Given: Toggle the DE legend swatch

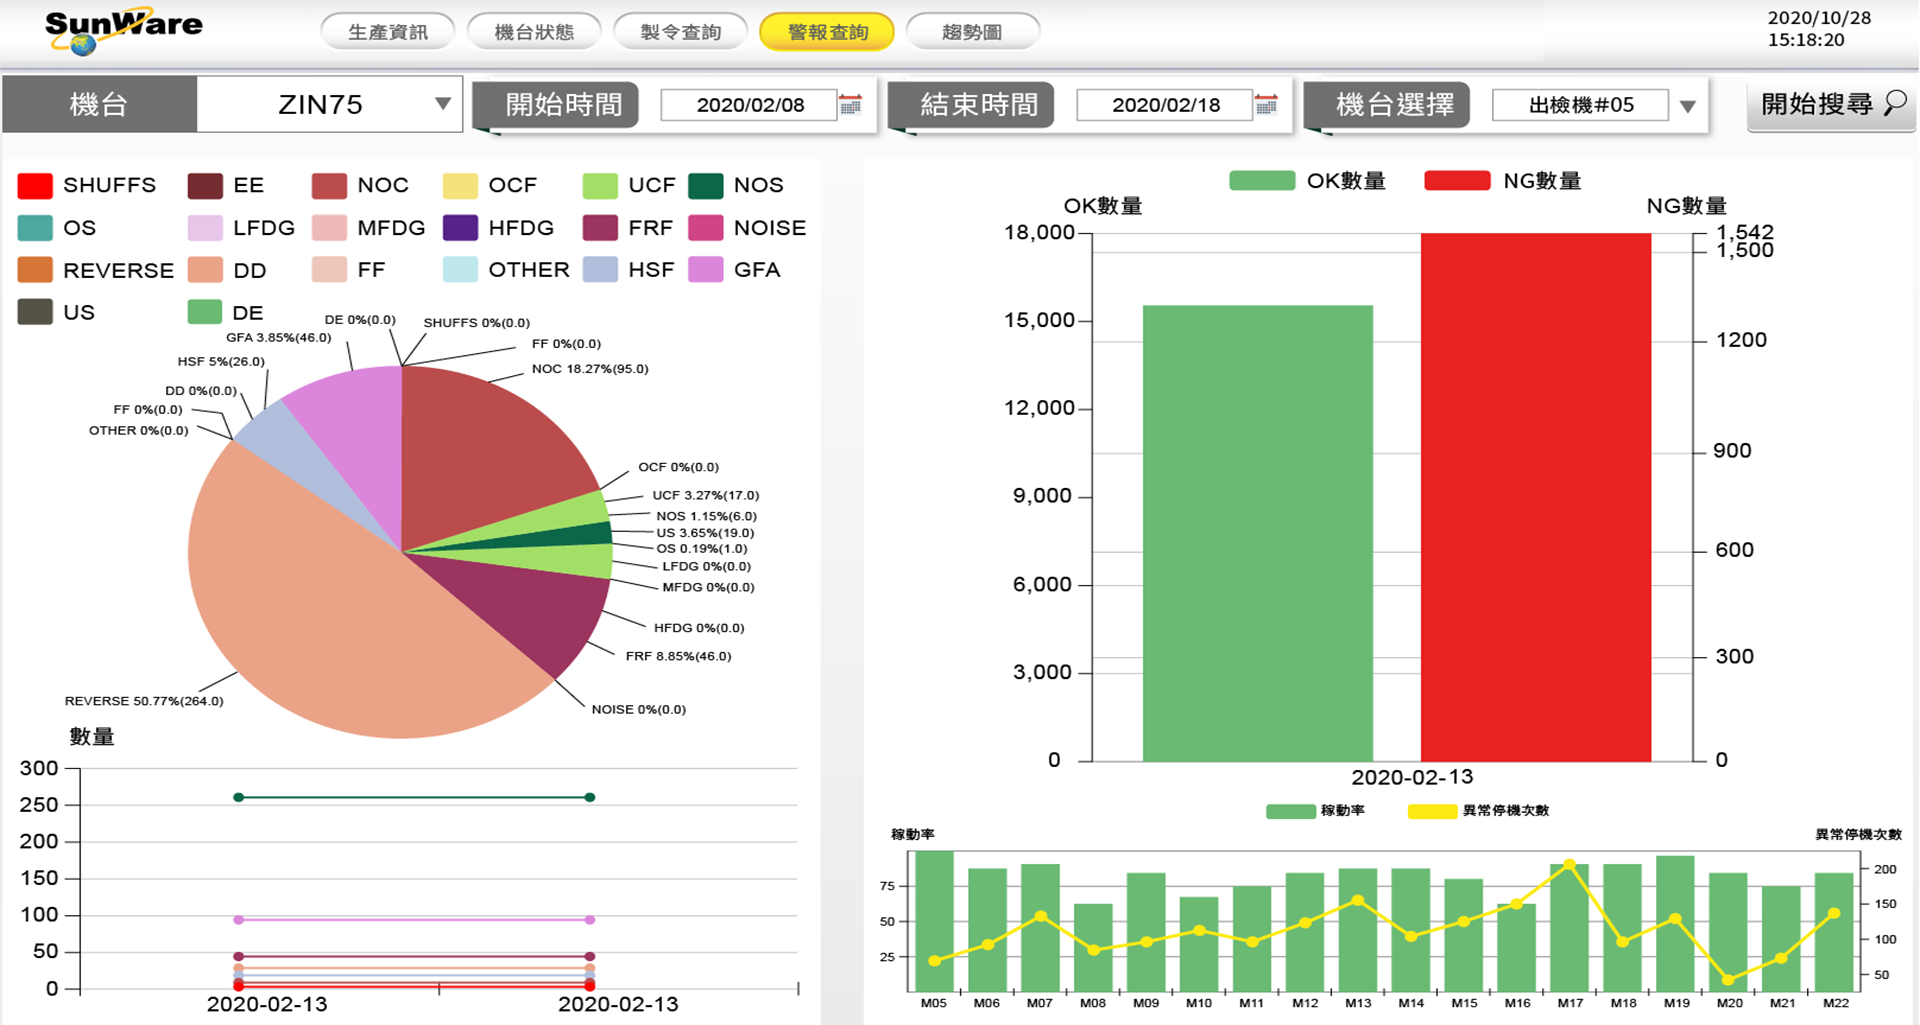Looking at the screenshot, I should 205,312.
